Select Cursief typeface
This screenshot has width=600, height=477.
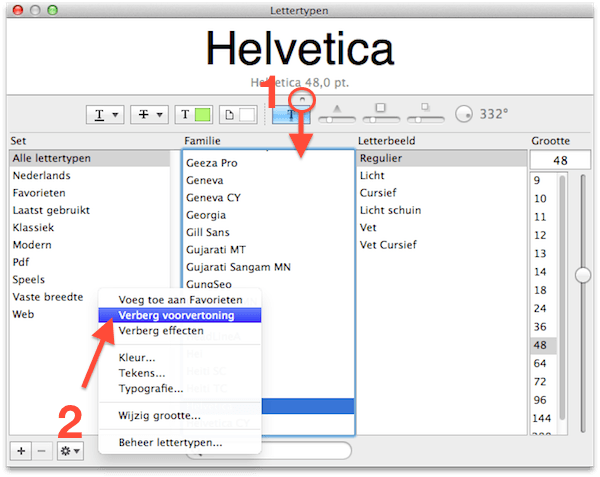tap(442, 193)
